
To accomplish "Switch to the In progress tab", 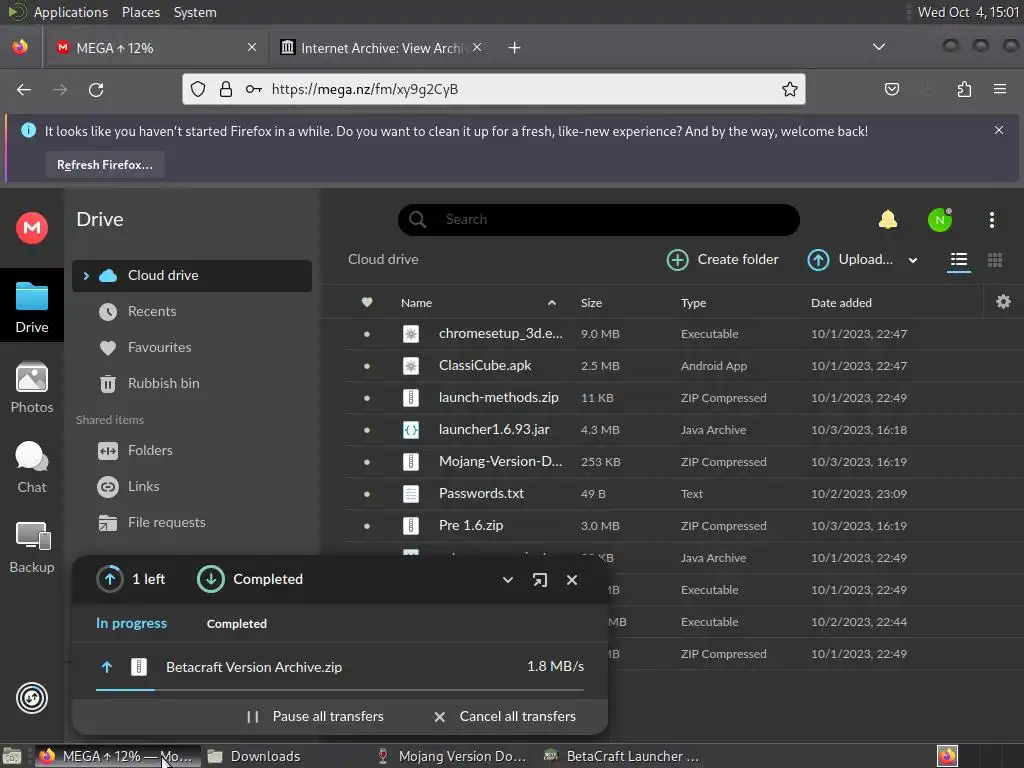I will 131,624.
